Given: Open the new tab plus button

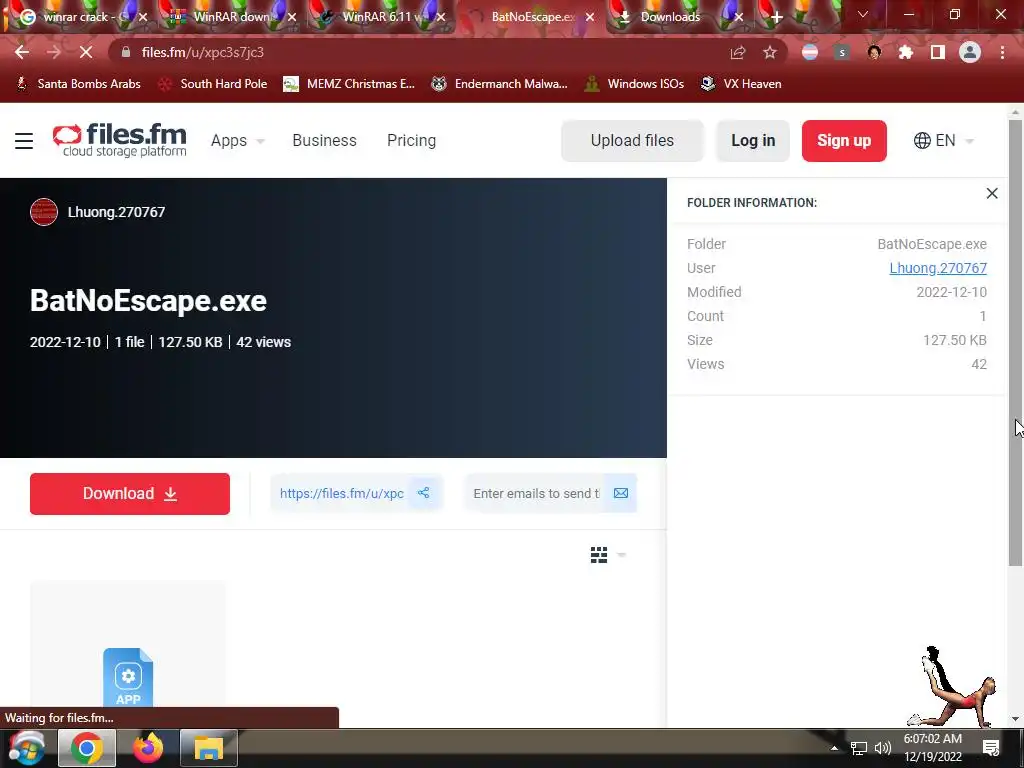Looking at the screenshot, I should [x=776, y=17].
